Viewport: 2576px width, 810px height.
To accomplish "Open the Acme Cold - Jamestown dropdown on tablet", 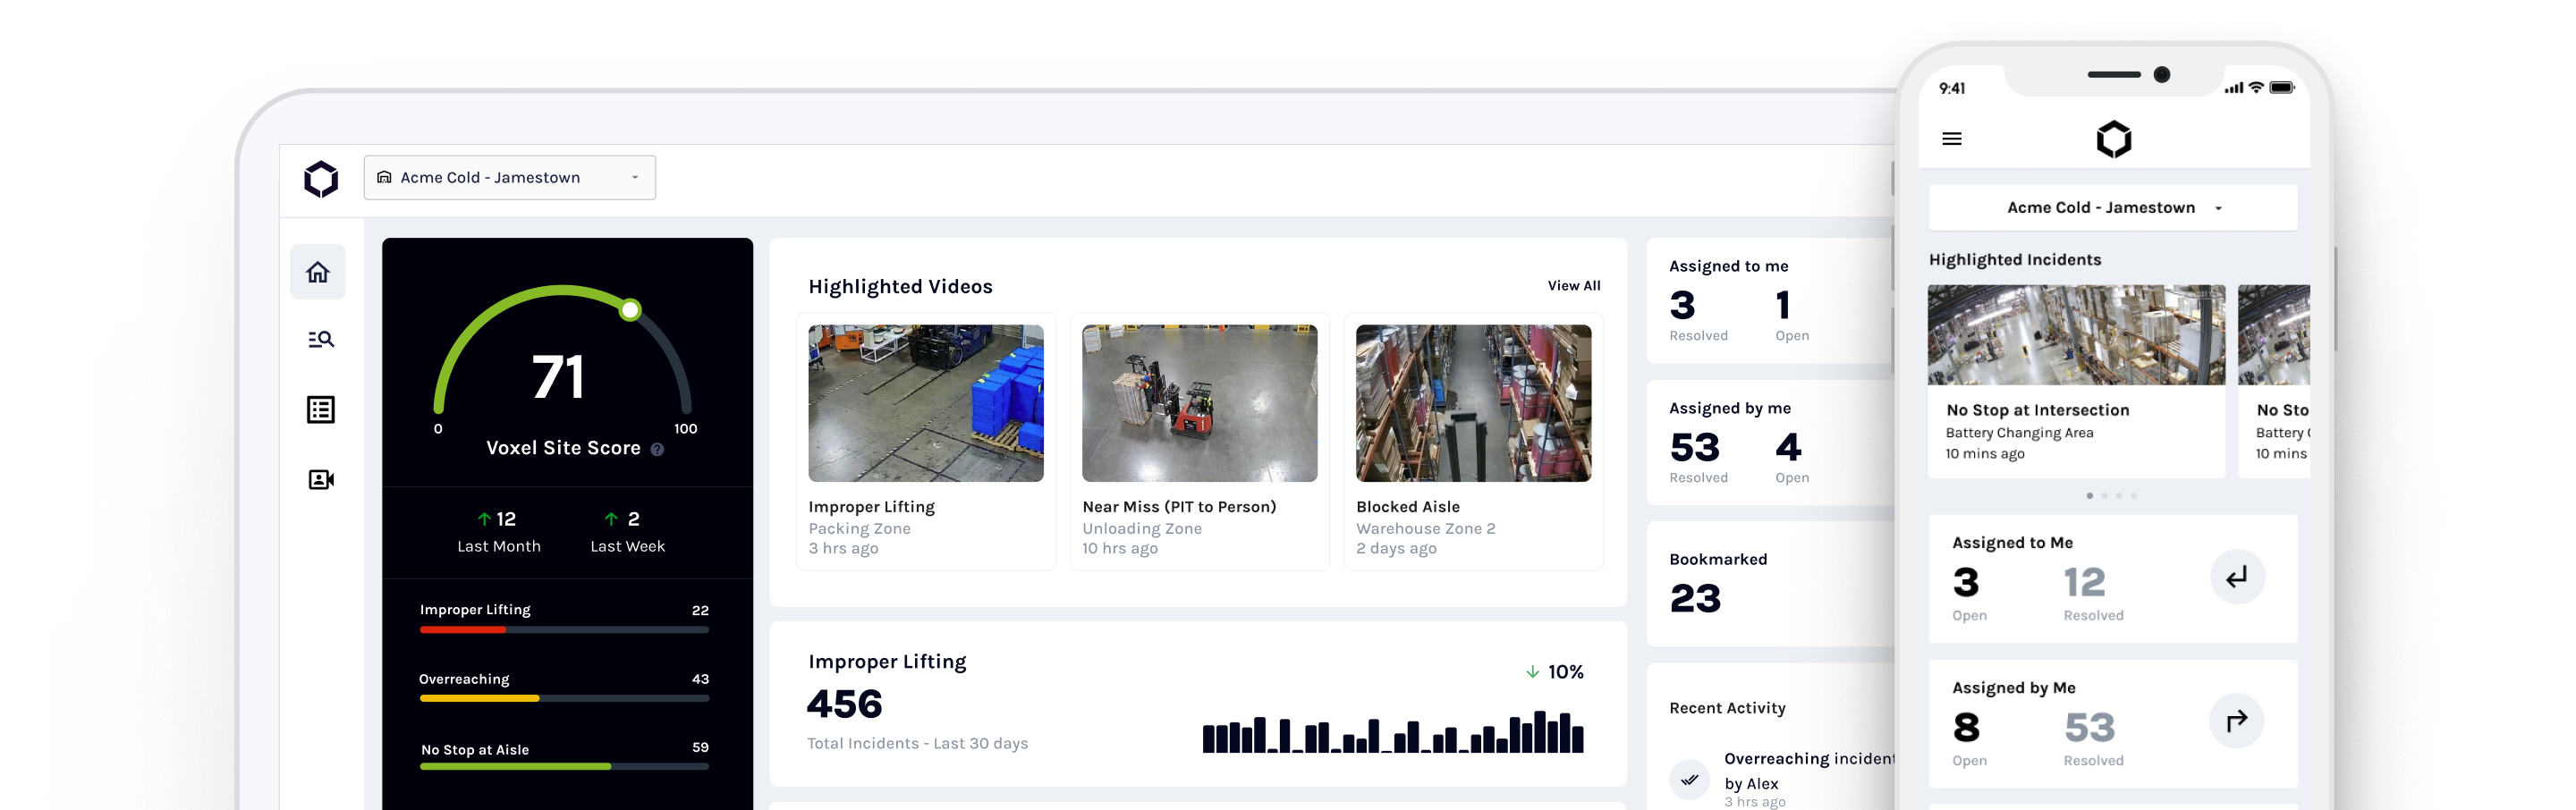I will click(x=510, y=177).
